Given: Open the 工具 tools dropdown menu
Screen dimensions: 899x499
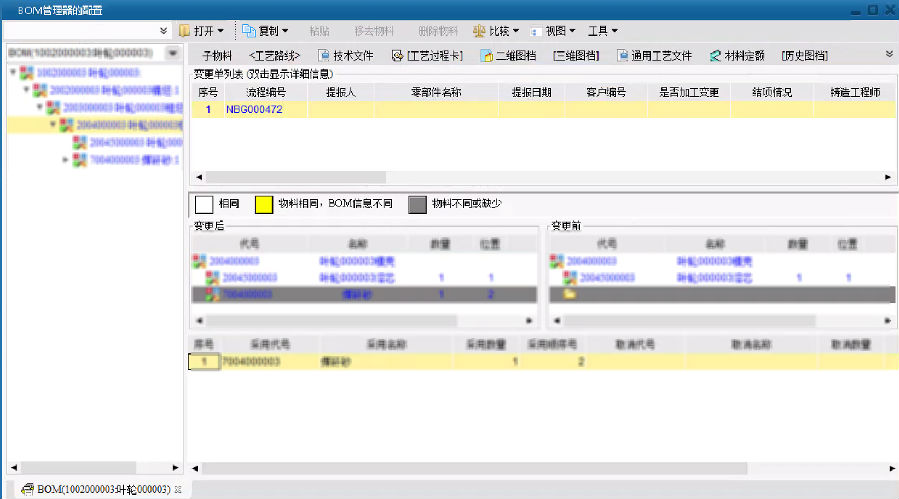Looking at the screenshot, I should coord(602,31).
